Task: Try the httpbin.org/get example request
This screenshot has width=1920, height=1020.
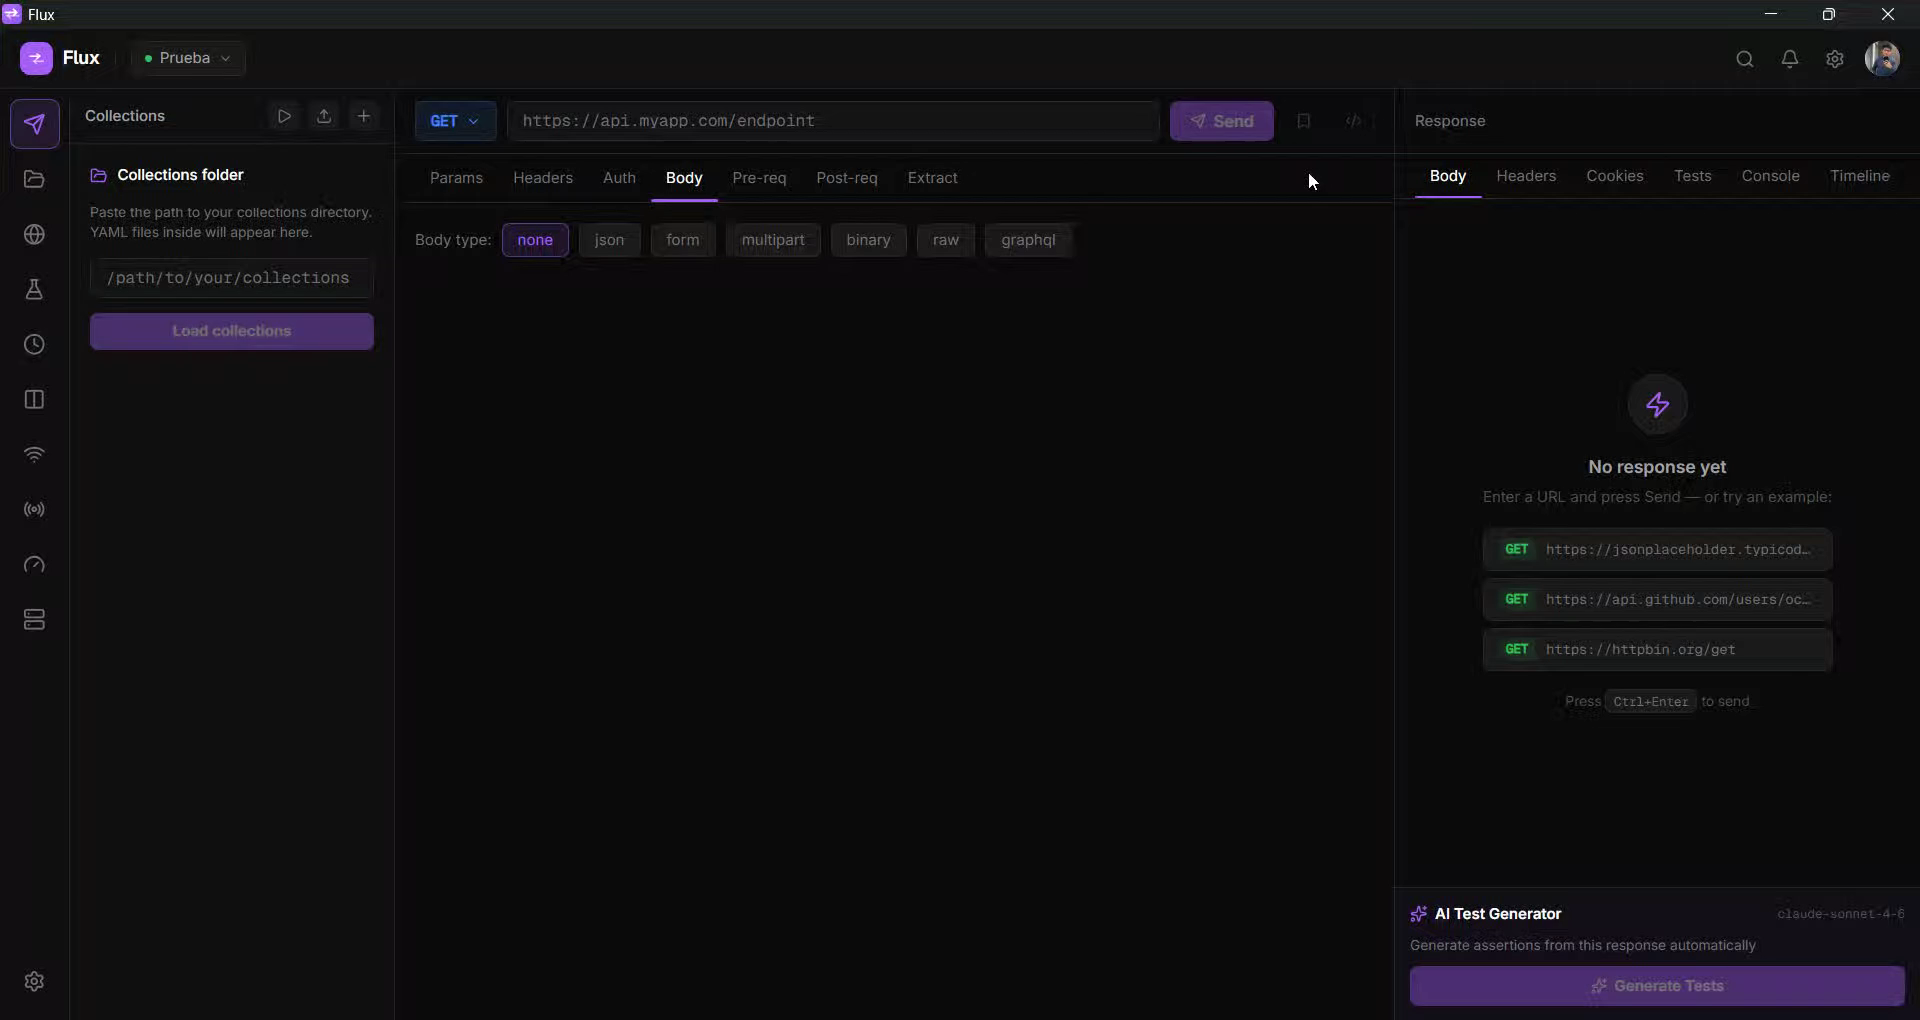Action: (1657, 649)
